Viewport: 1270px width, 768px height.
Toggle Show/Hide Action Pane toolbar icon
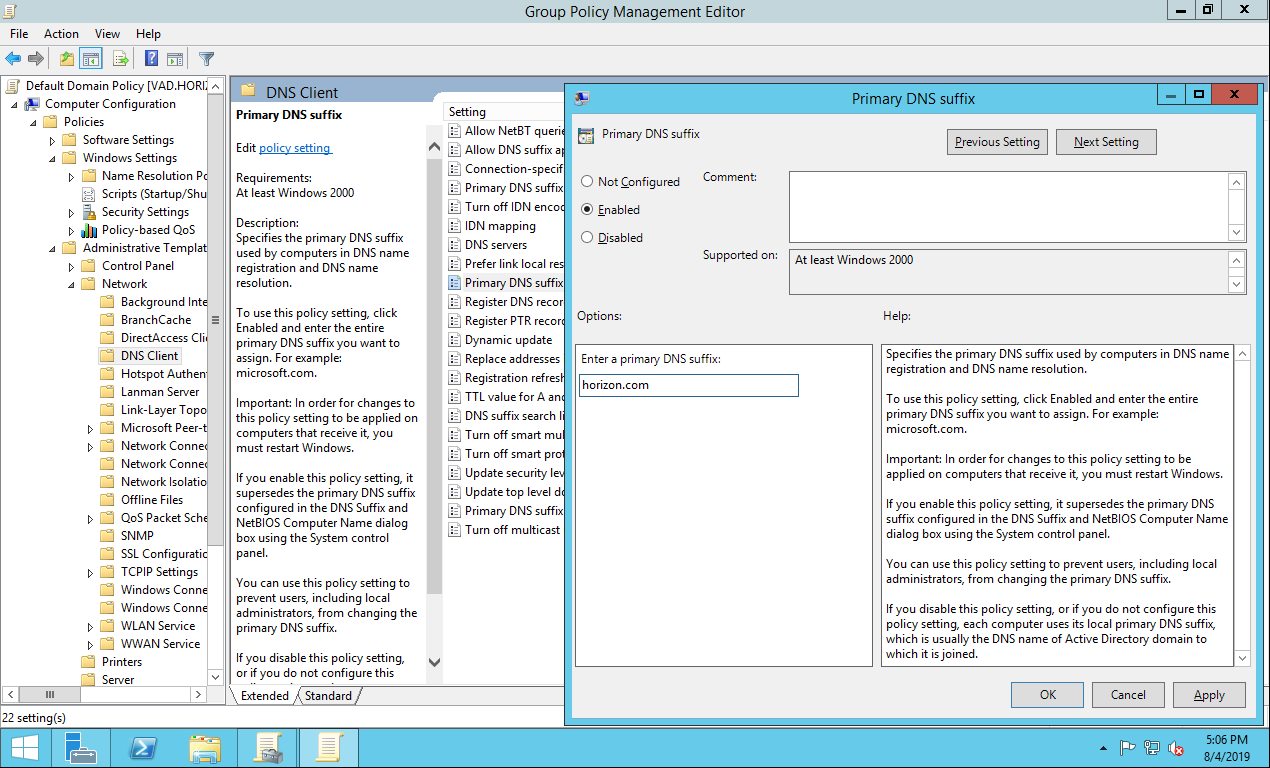pos(175,59)
